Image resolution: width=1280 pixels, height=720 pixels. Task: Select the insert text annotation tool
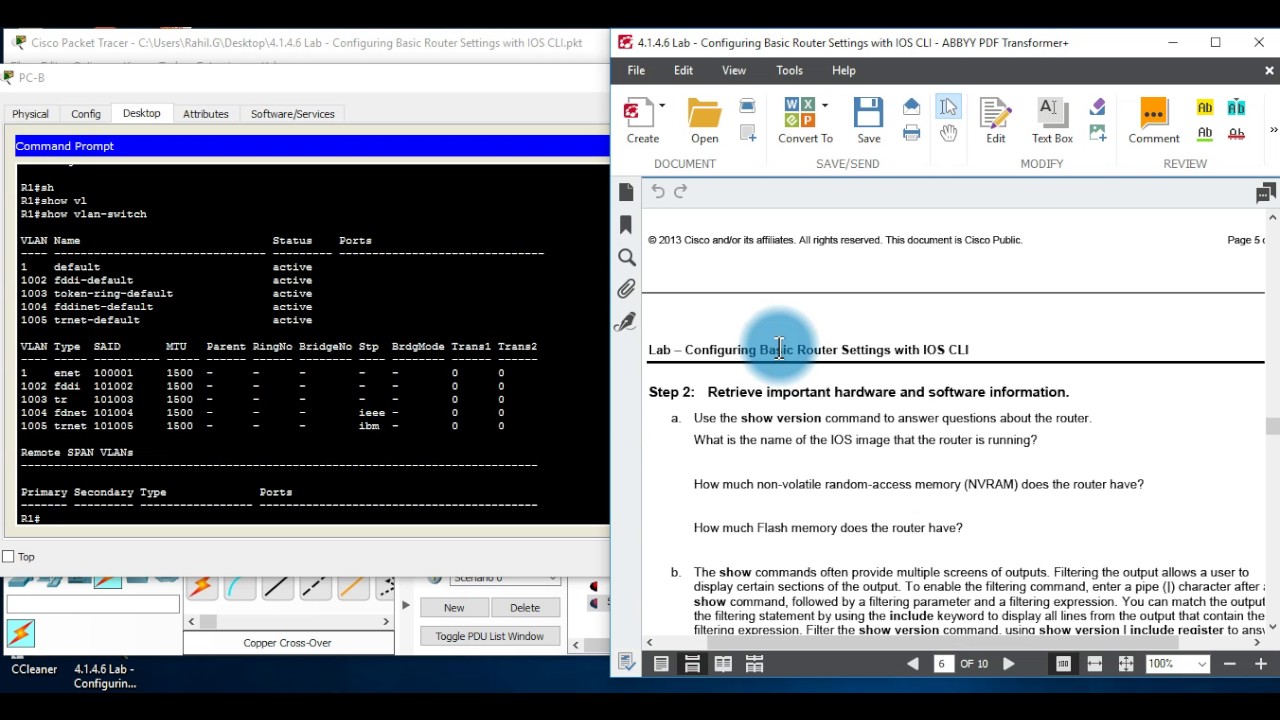(x=1236, y=107)
